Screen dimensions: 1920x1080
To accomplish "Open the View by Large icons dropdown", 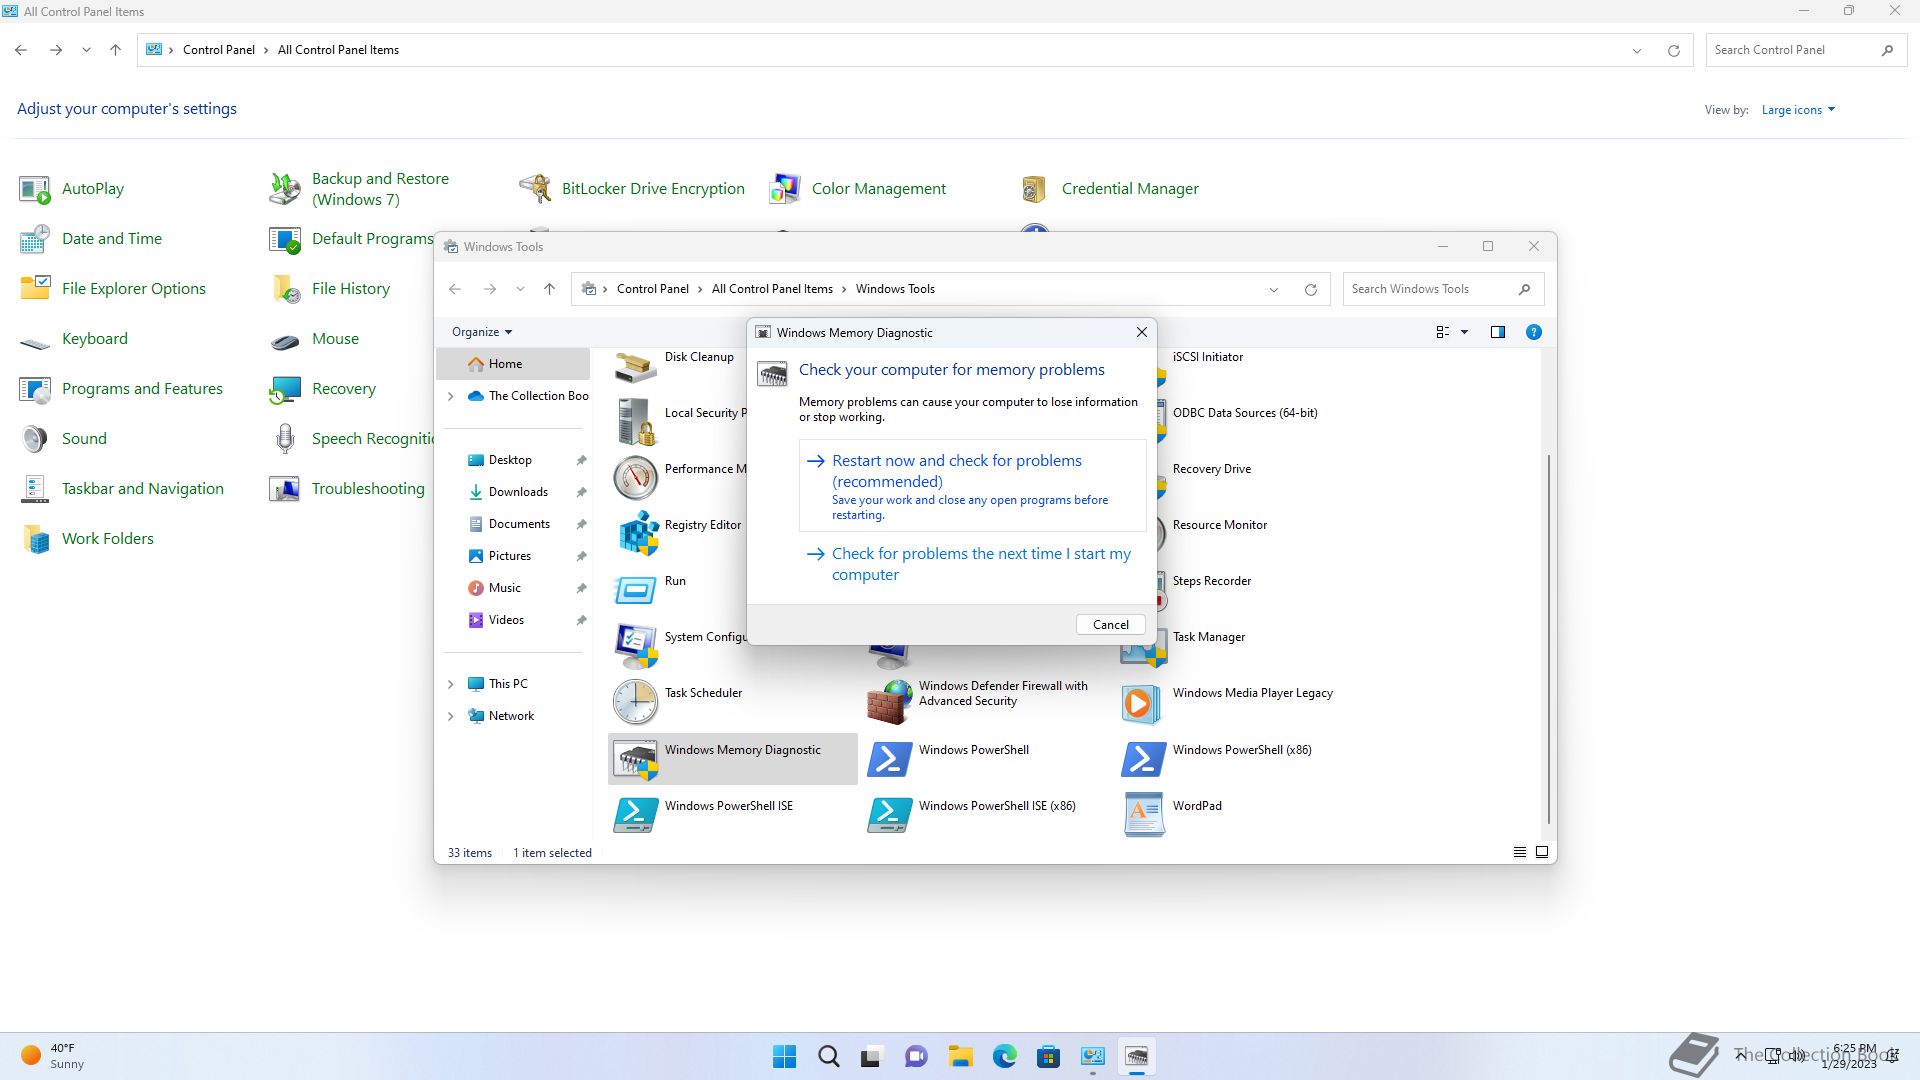I will 1798,110.
